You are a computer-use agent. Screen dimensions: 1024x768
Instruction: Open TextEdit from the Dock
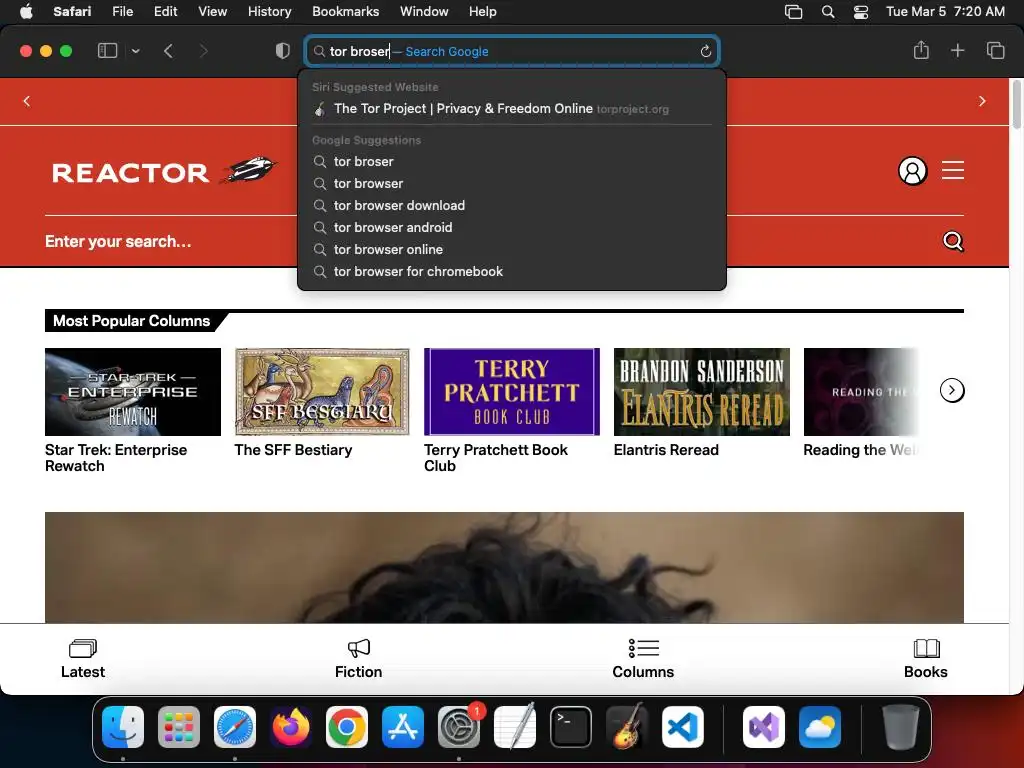pos(515,727)
